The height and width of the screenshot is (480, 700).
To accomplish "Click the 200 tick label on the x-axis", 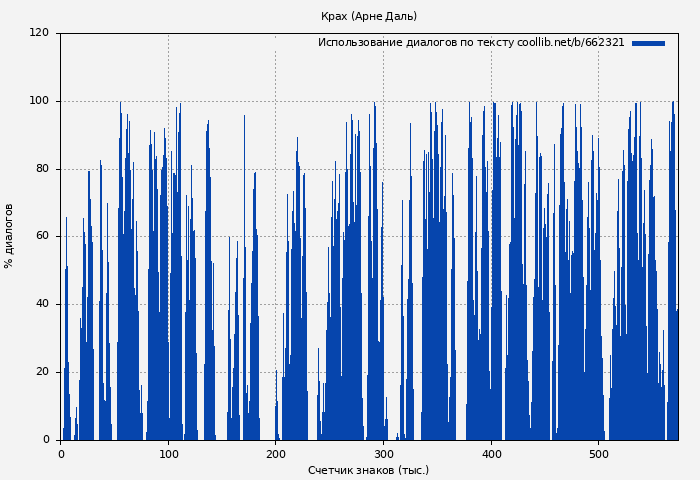I will [x=276, y=454].
